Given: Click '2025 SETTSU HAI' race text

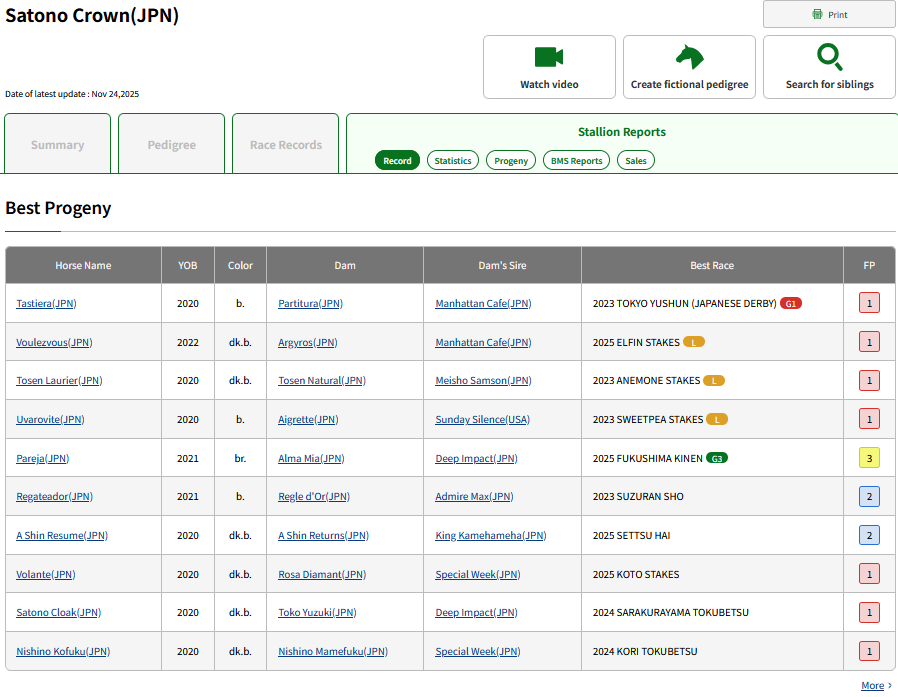Looking at the screenshot, I should (x=631, y=535).
